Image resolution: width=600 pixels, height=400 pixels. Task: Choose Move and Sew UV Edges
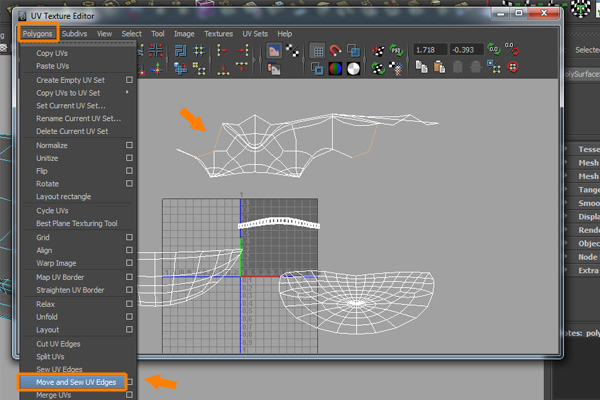pyautogui.click(x=76, y=382)
